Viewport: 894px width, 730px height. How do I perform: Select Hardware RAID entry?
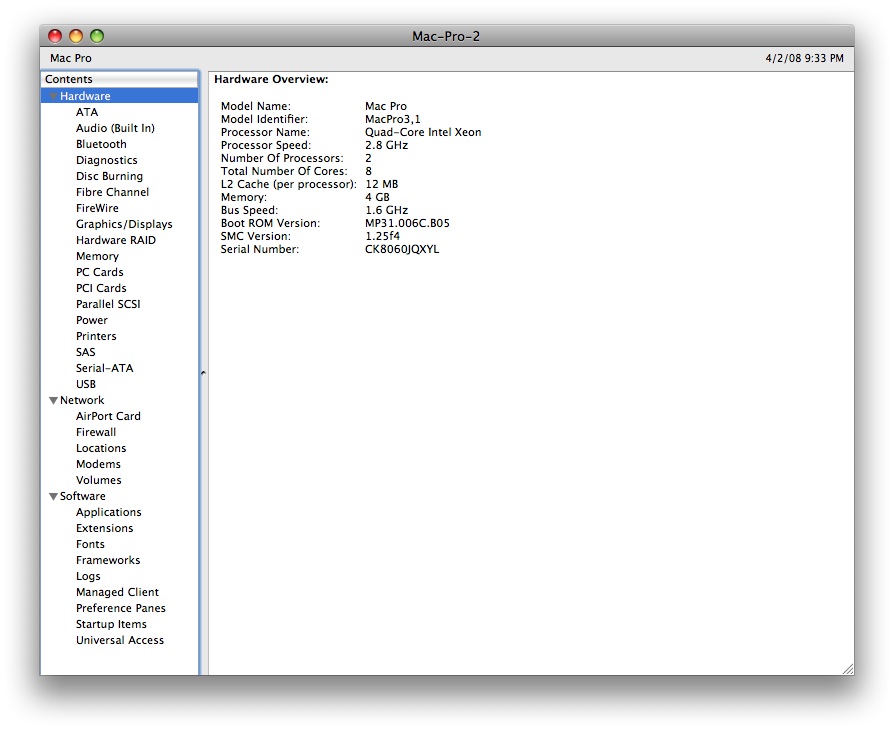point(116,240)
